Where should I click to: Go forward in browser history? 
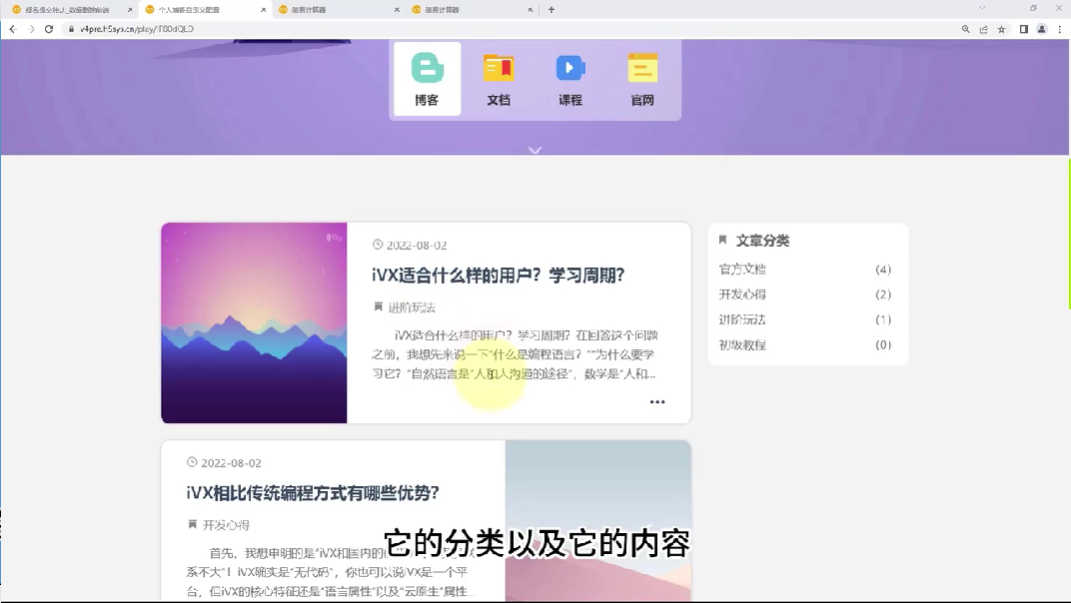31,29
